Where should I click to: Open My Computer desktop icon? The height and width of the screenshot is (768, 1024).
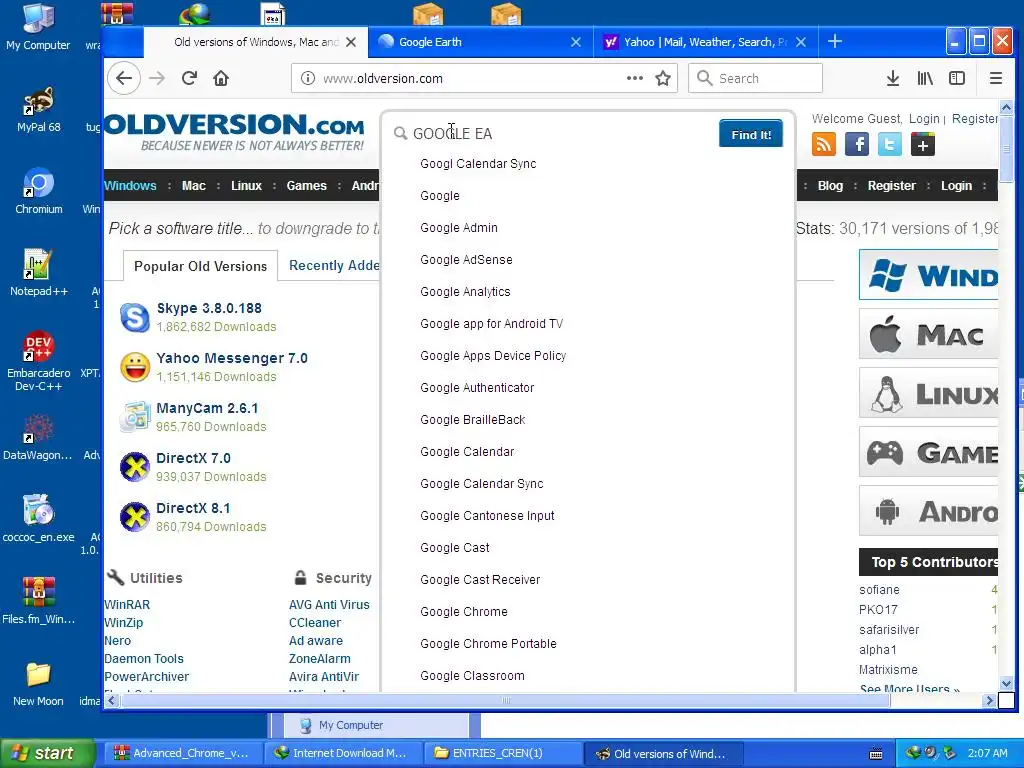(x=39, y=27)
